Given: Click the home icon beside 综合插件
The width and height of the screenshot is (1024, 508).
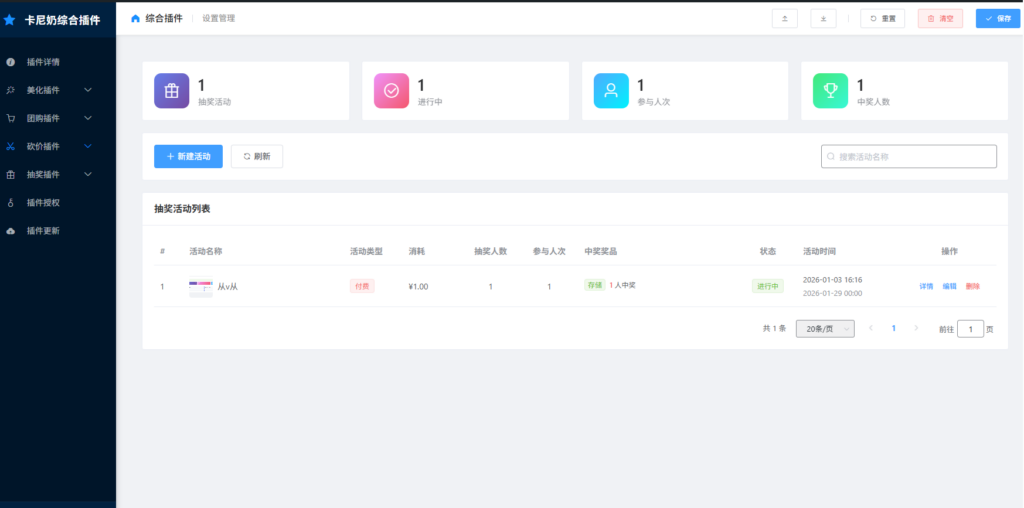Looking at the screenshot, I should (x=135, y=18).
